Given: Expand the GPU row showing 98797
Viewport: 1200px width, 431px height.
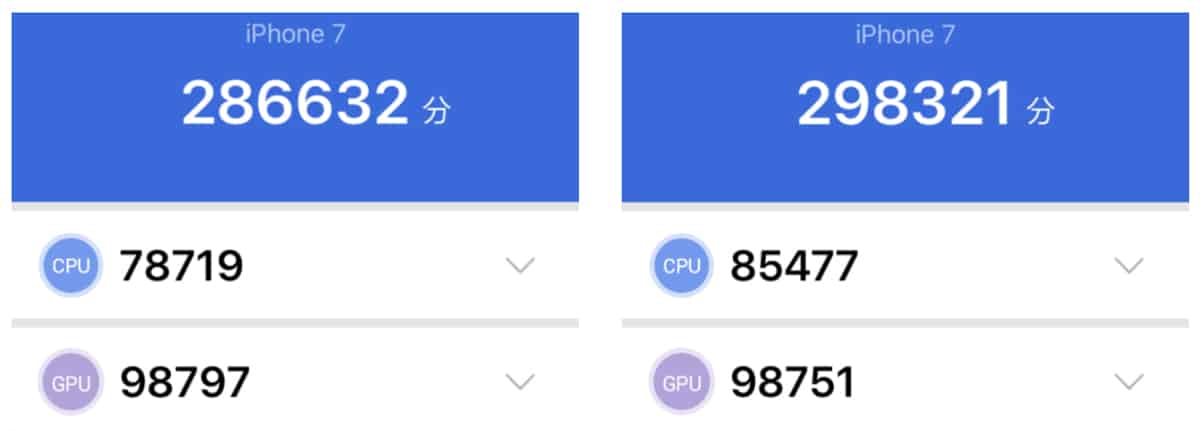Looking at the screenshot, I should click(520, 381).
